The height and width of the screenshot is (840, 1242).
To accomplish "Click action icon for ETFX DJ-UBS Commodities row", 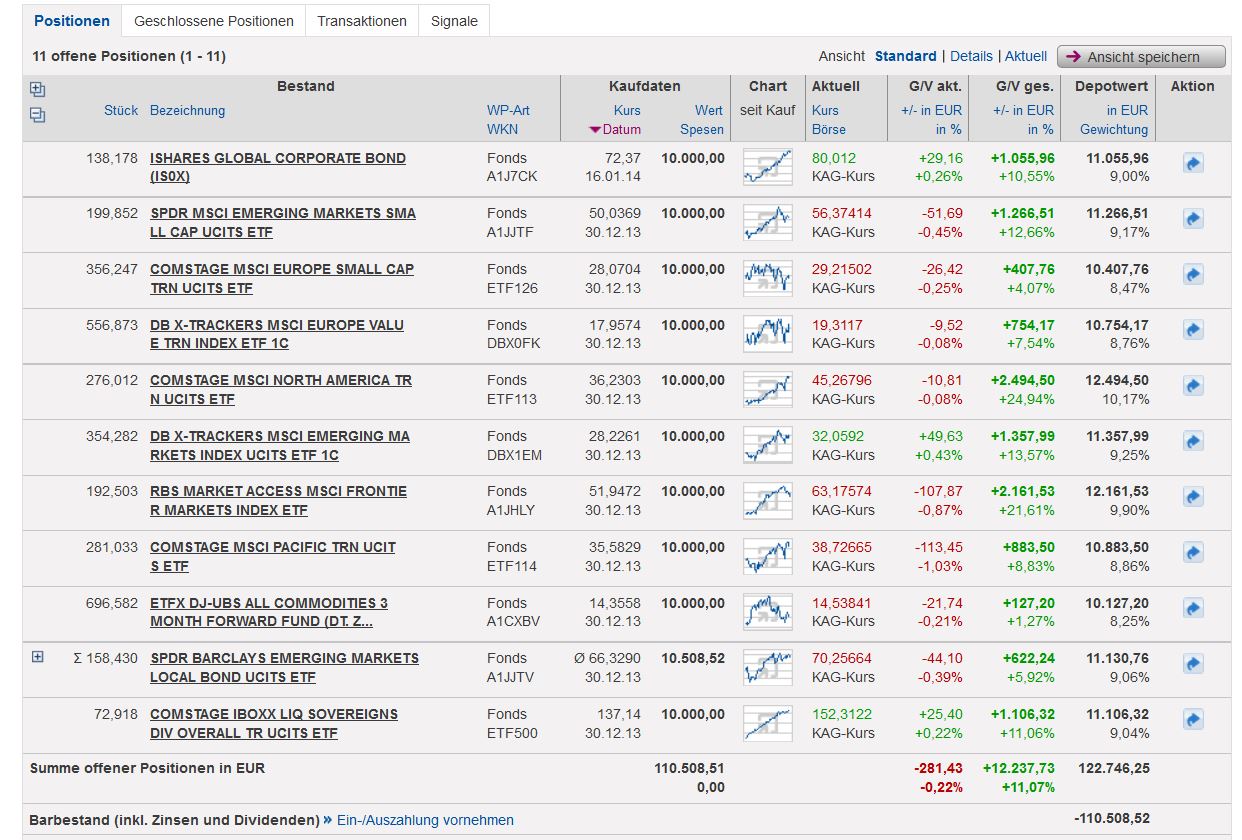I will pos(1193,608).
